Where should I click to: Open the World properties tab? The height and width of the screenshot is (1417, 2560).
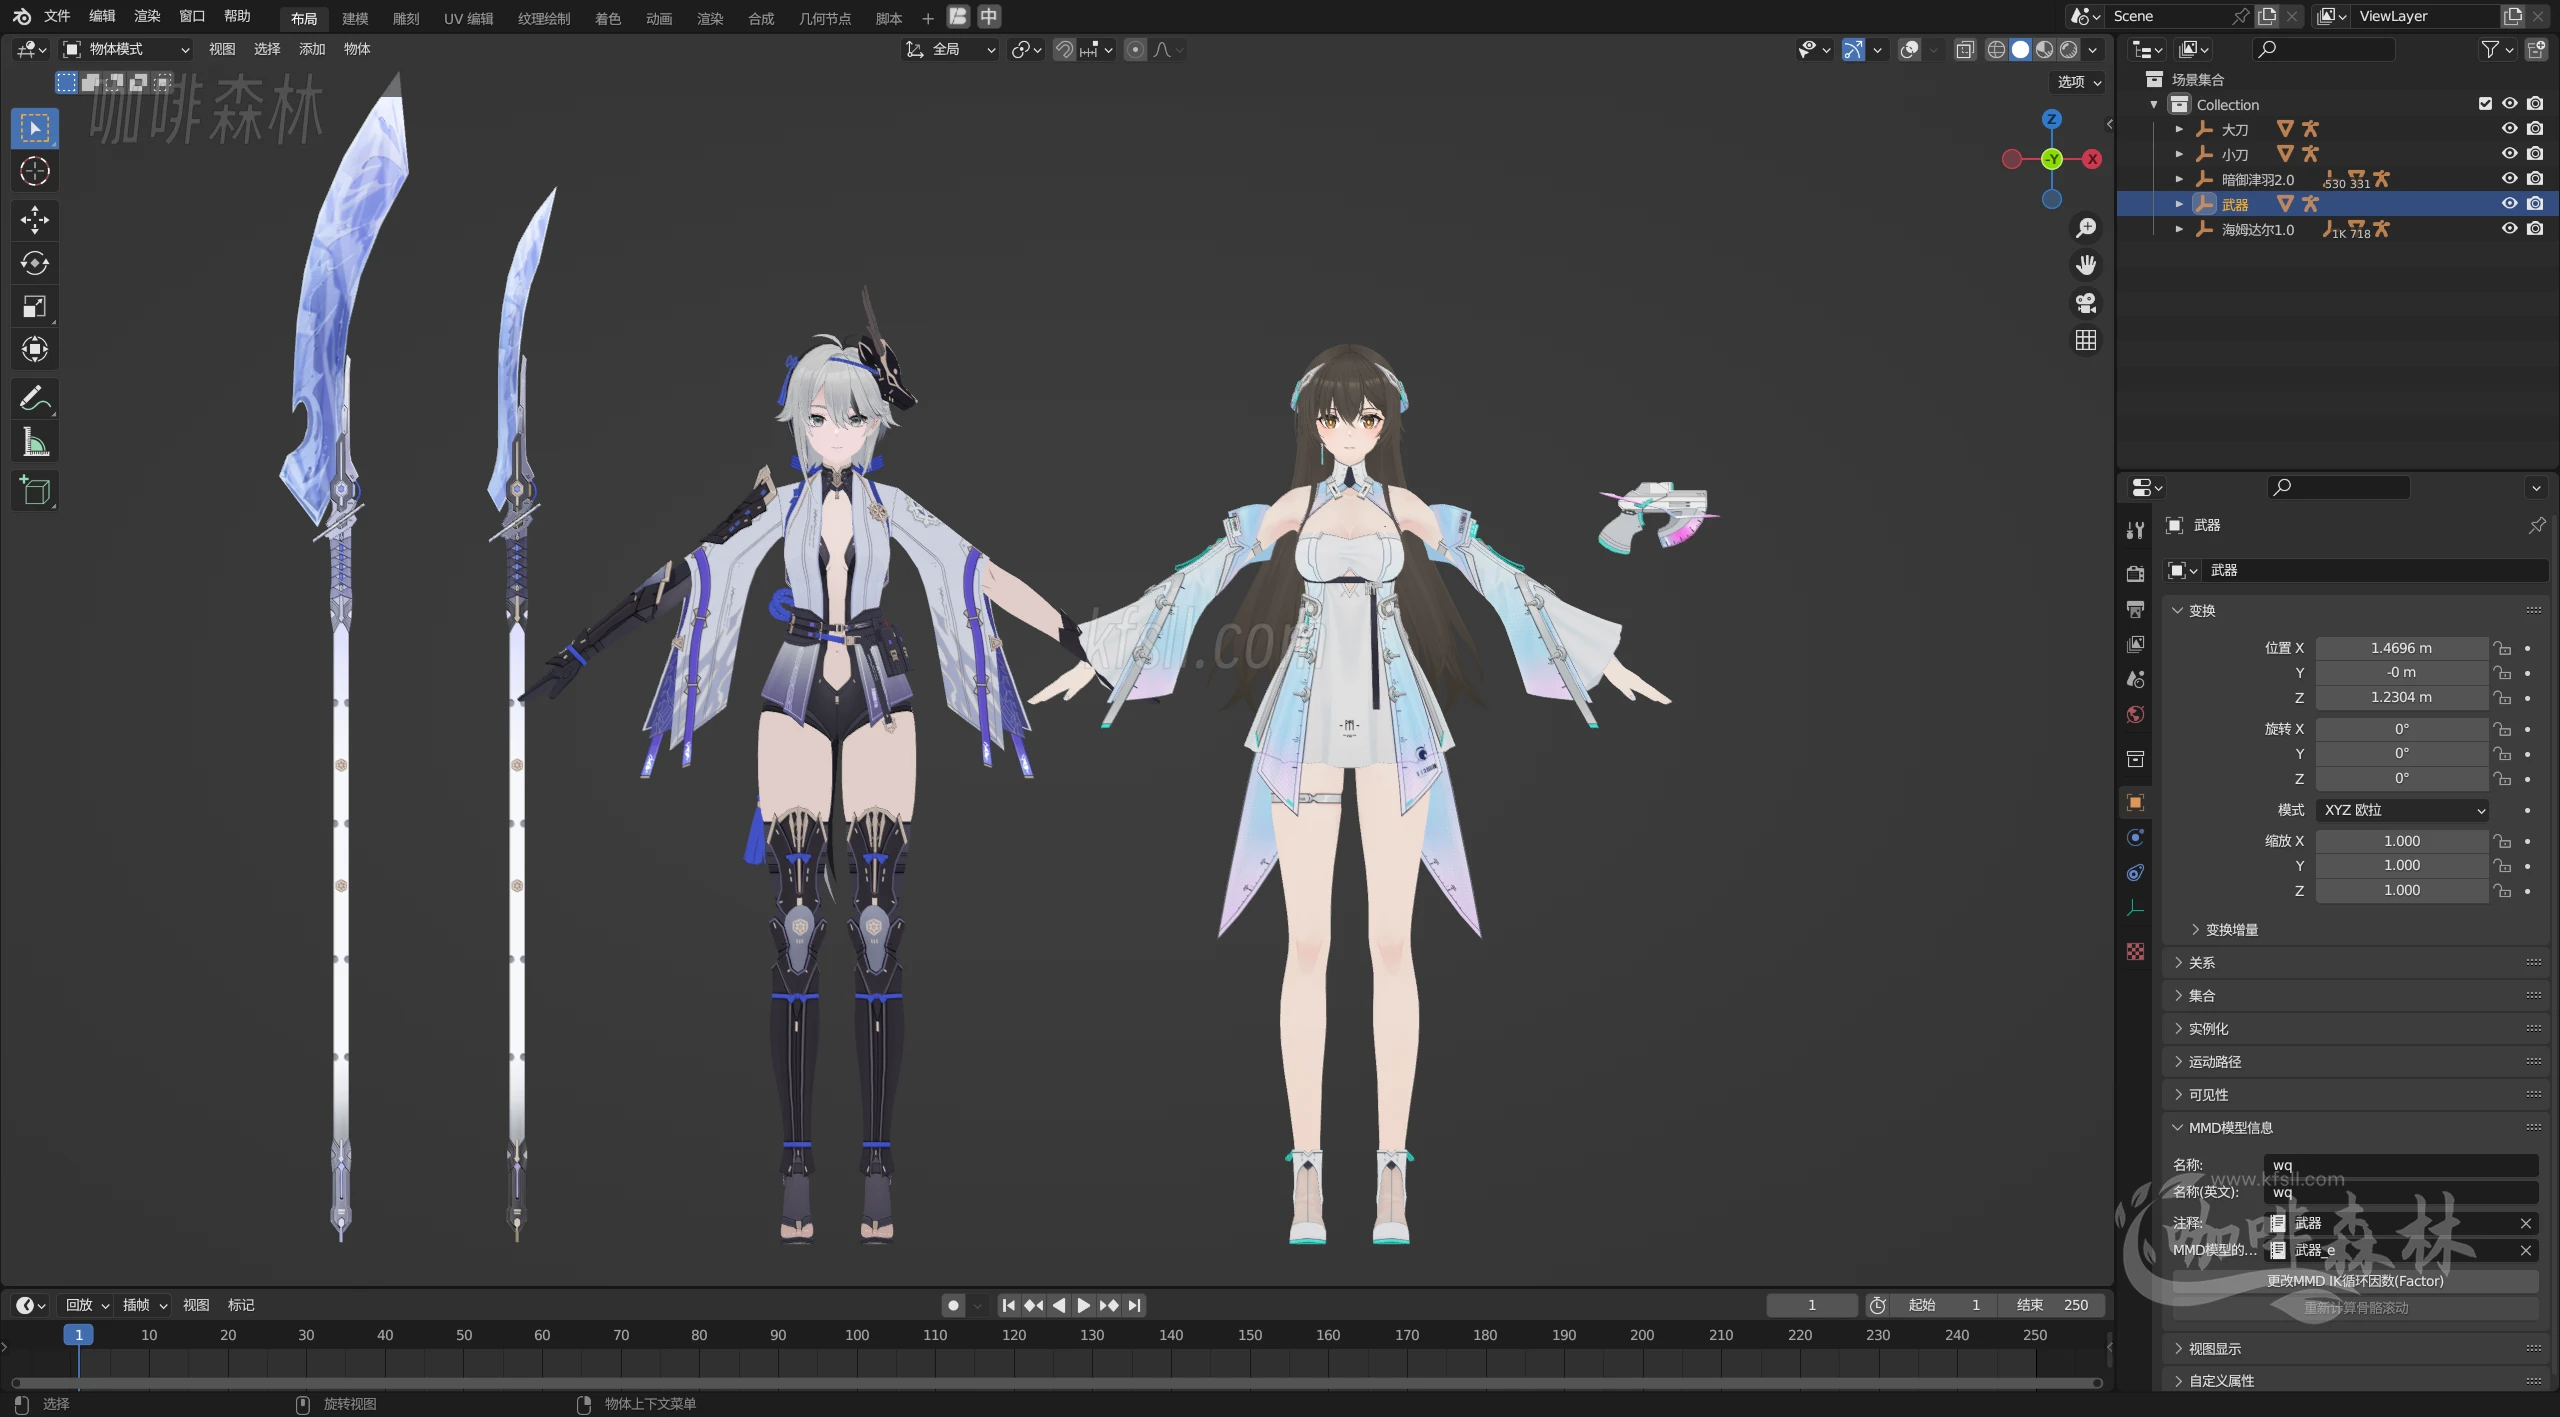pos(2135,714)
